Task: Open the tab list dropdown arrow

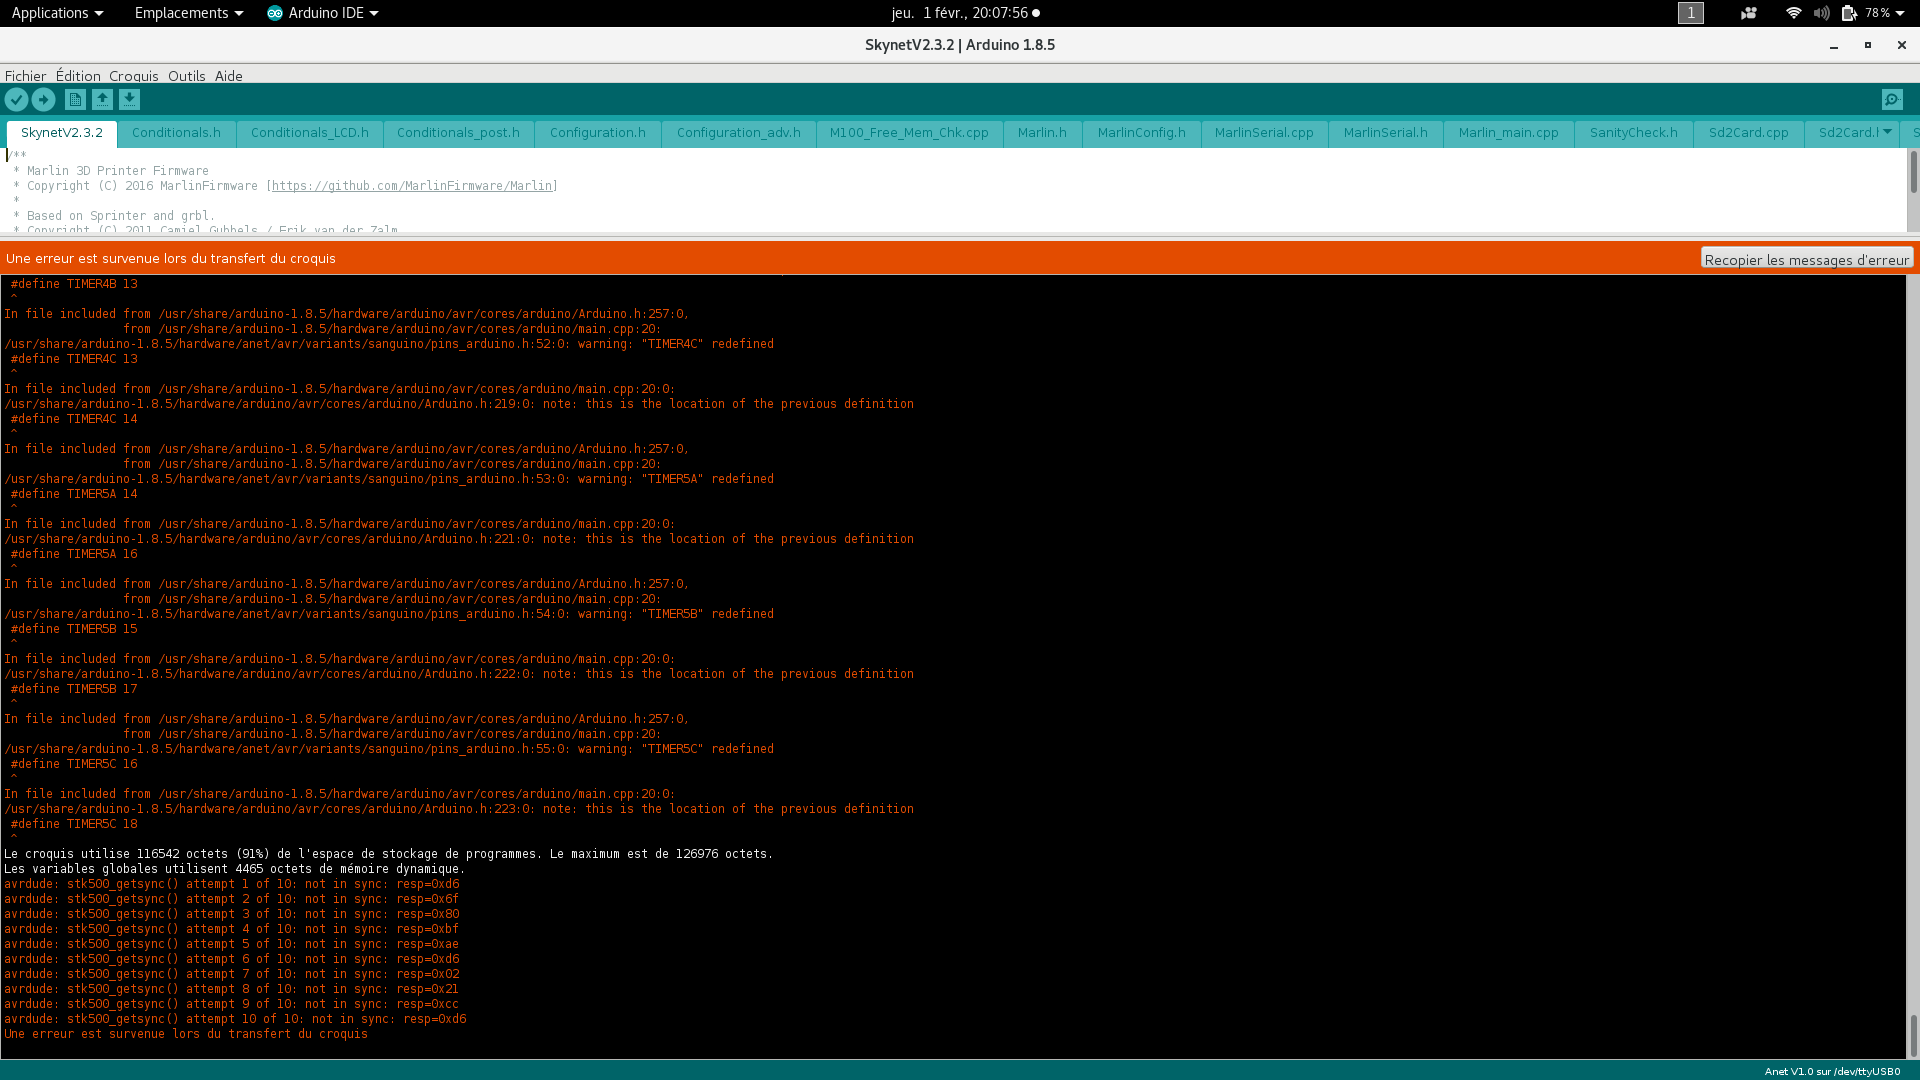Action: (x=1887, y=132)
